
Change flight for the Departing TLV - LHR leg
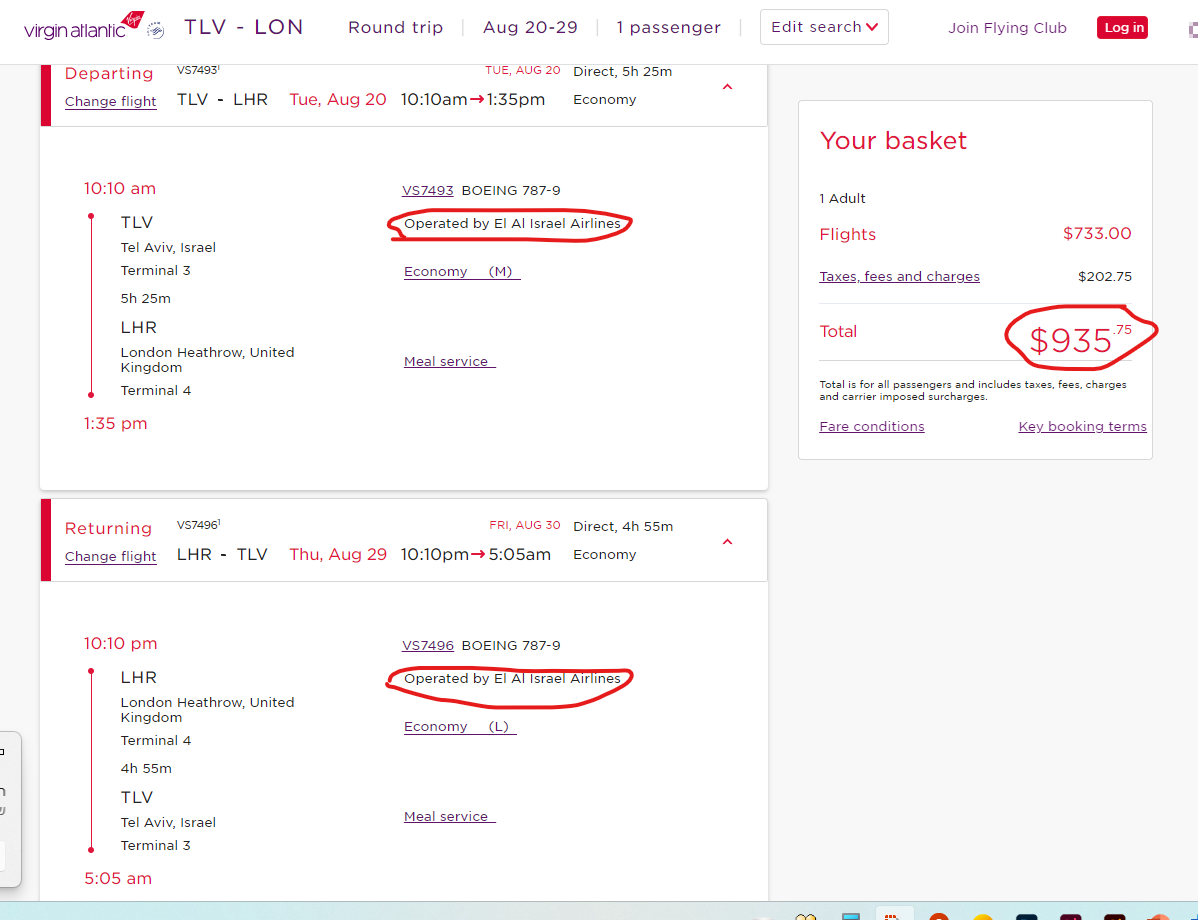(111, 102)
